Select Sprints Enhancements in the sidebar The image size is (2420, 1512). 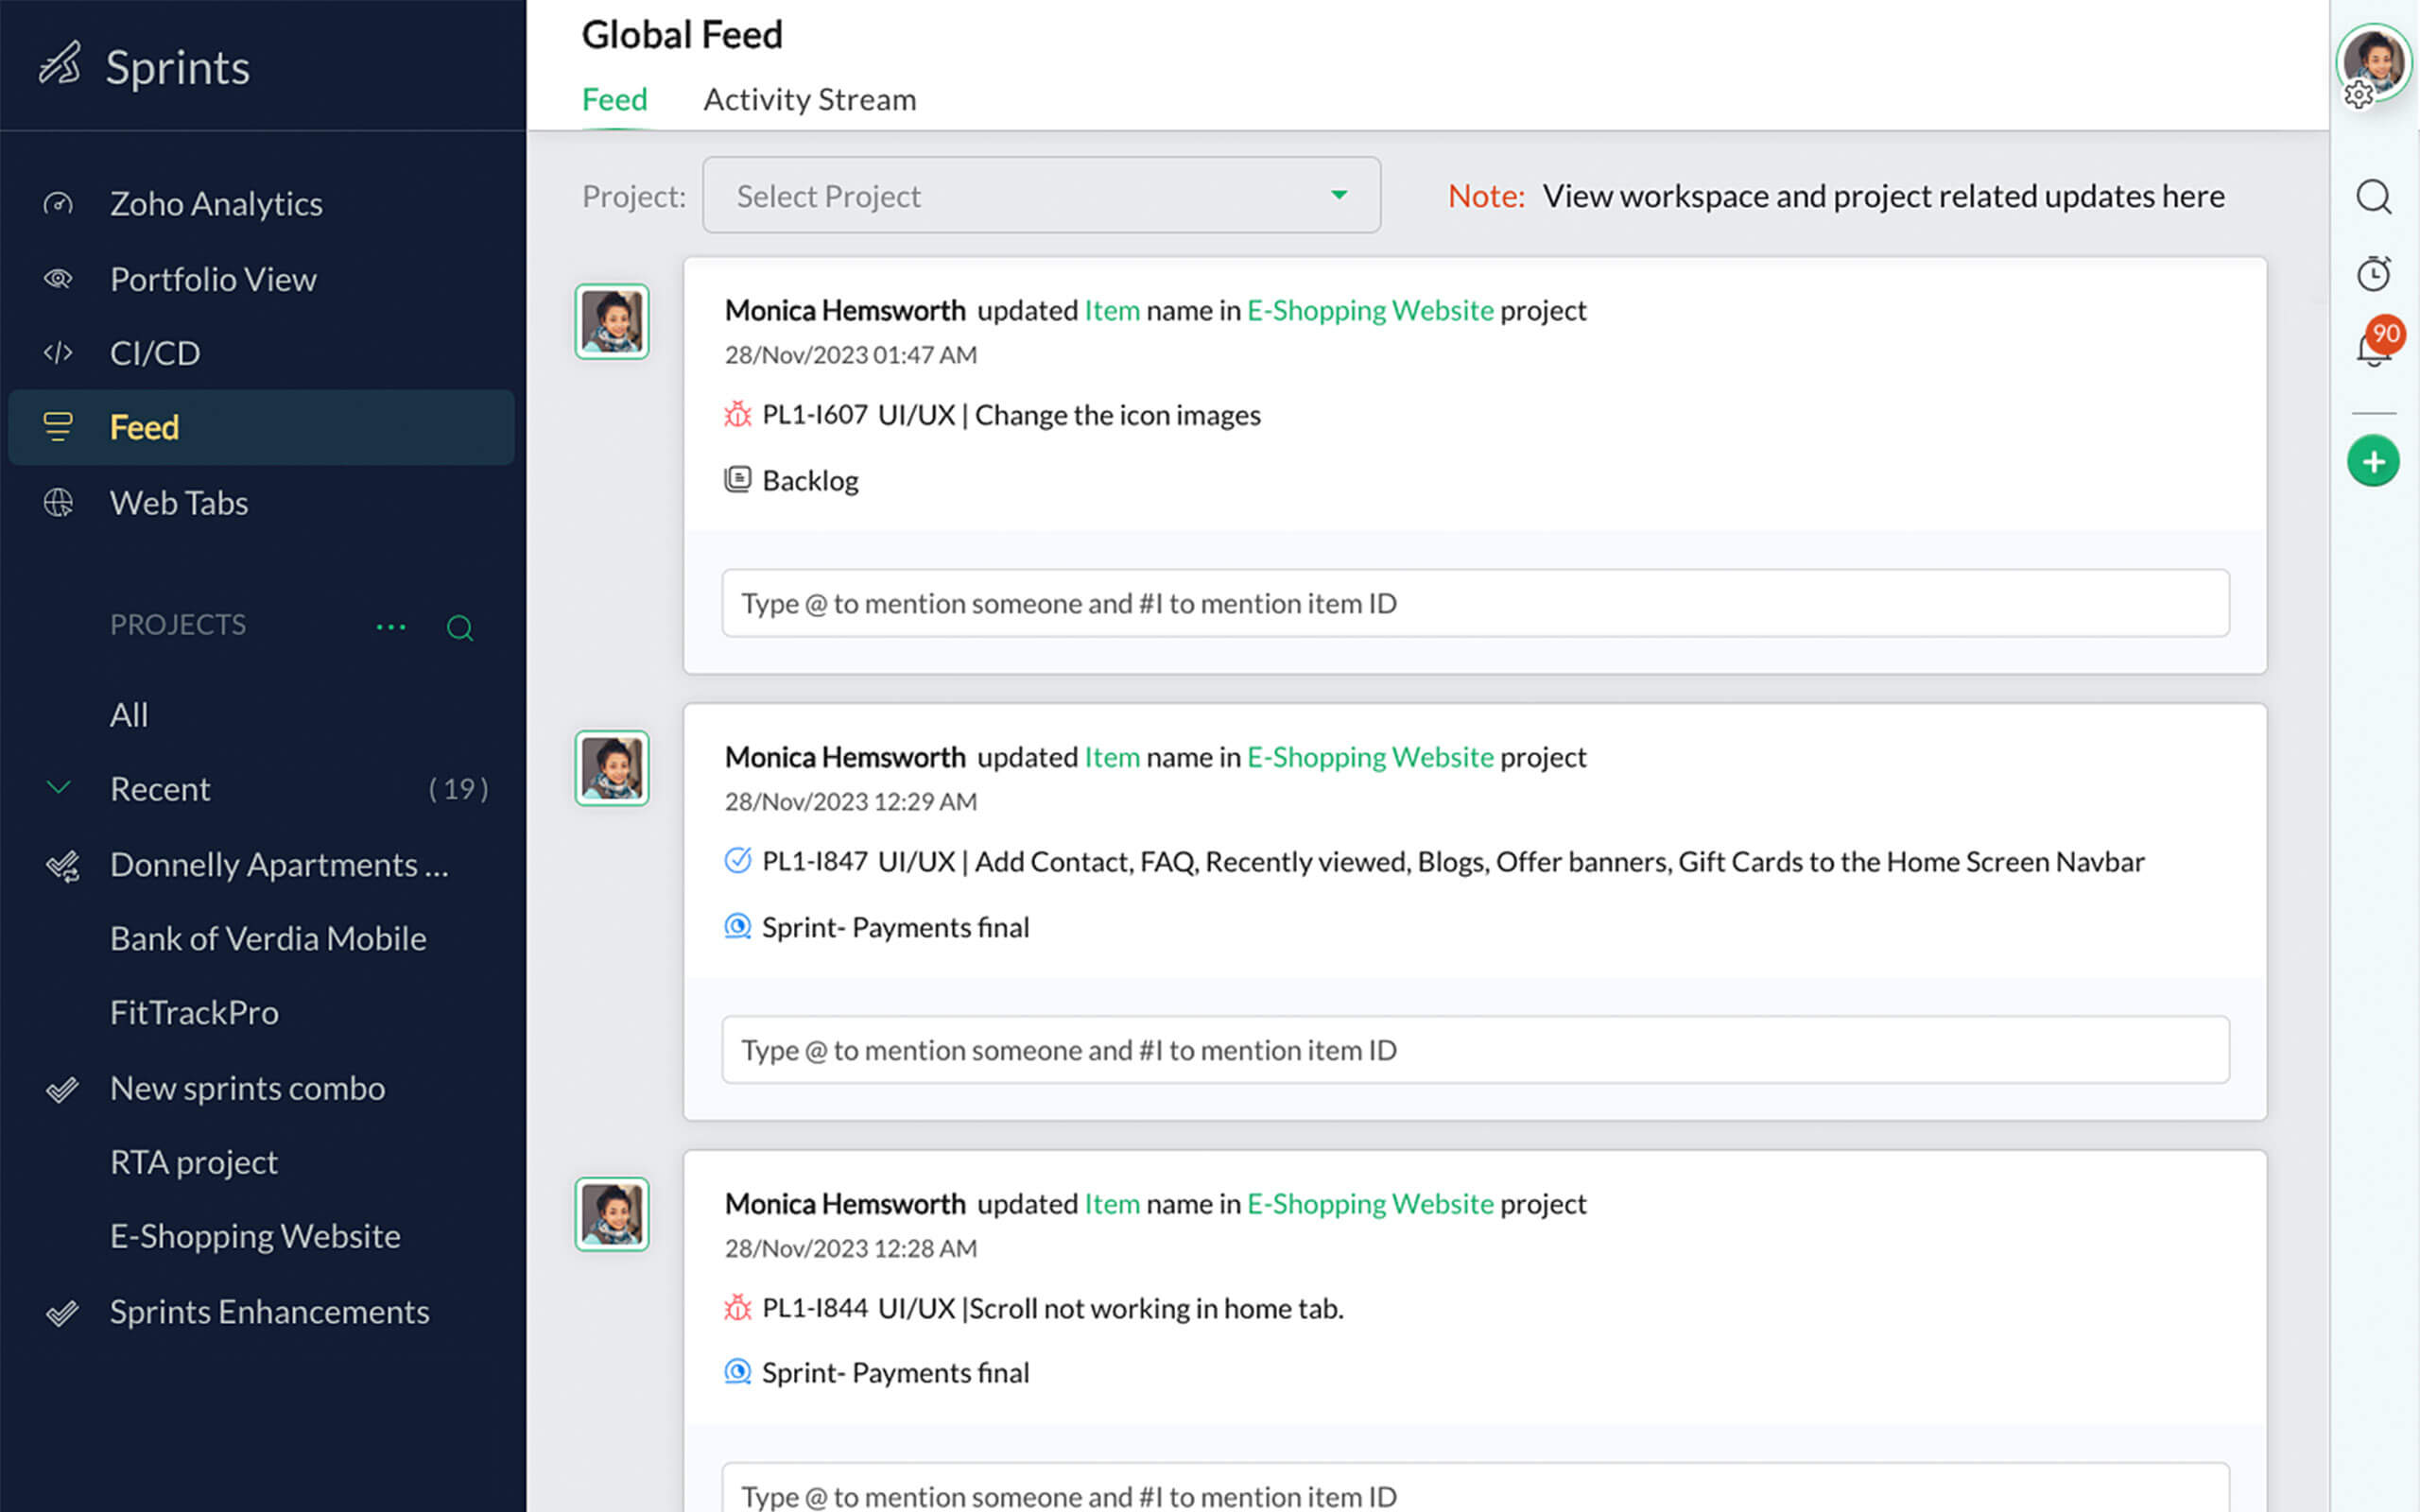tap(268, 1311)
